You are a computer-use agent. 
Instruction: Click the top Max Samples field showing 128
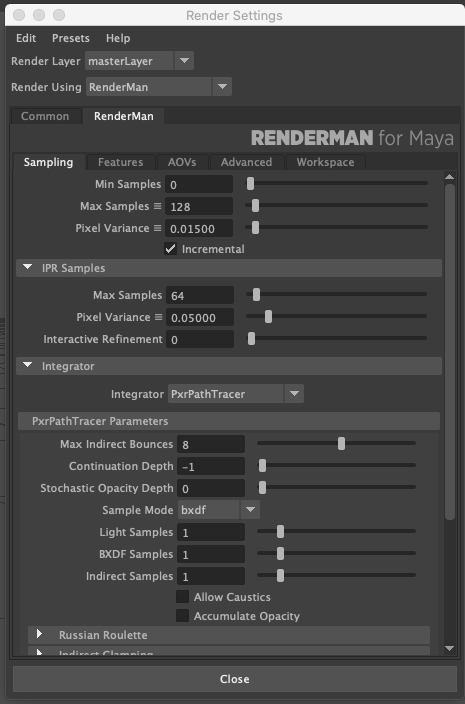point(199,207)
